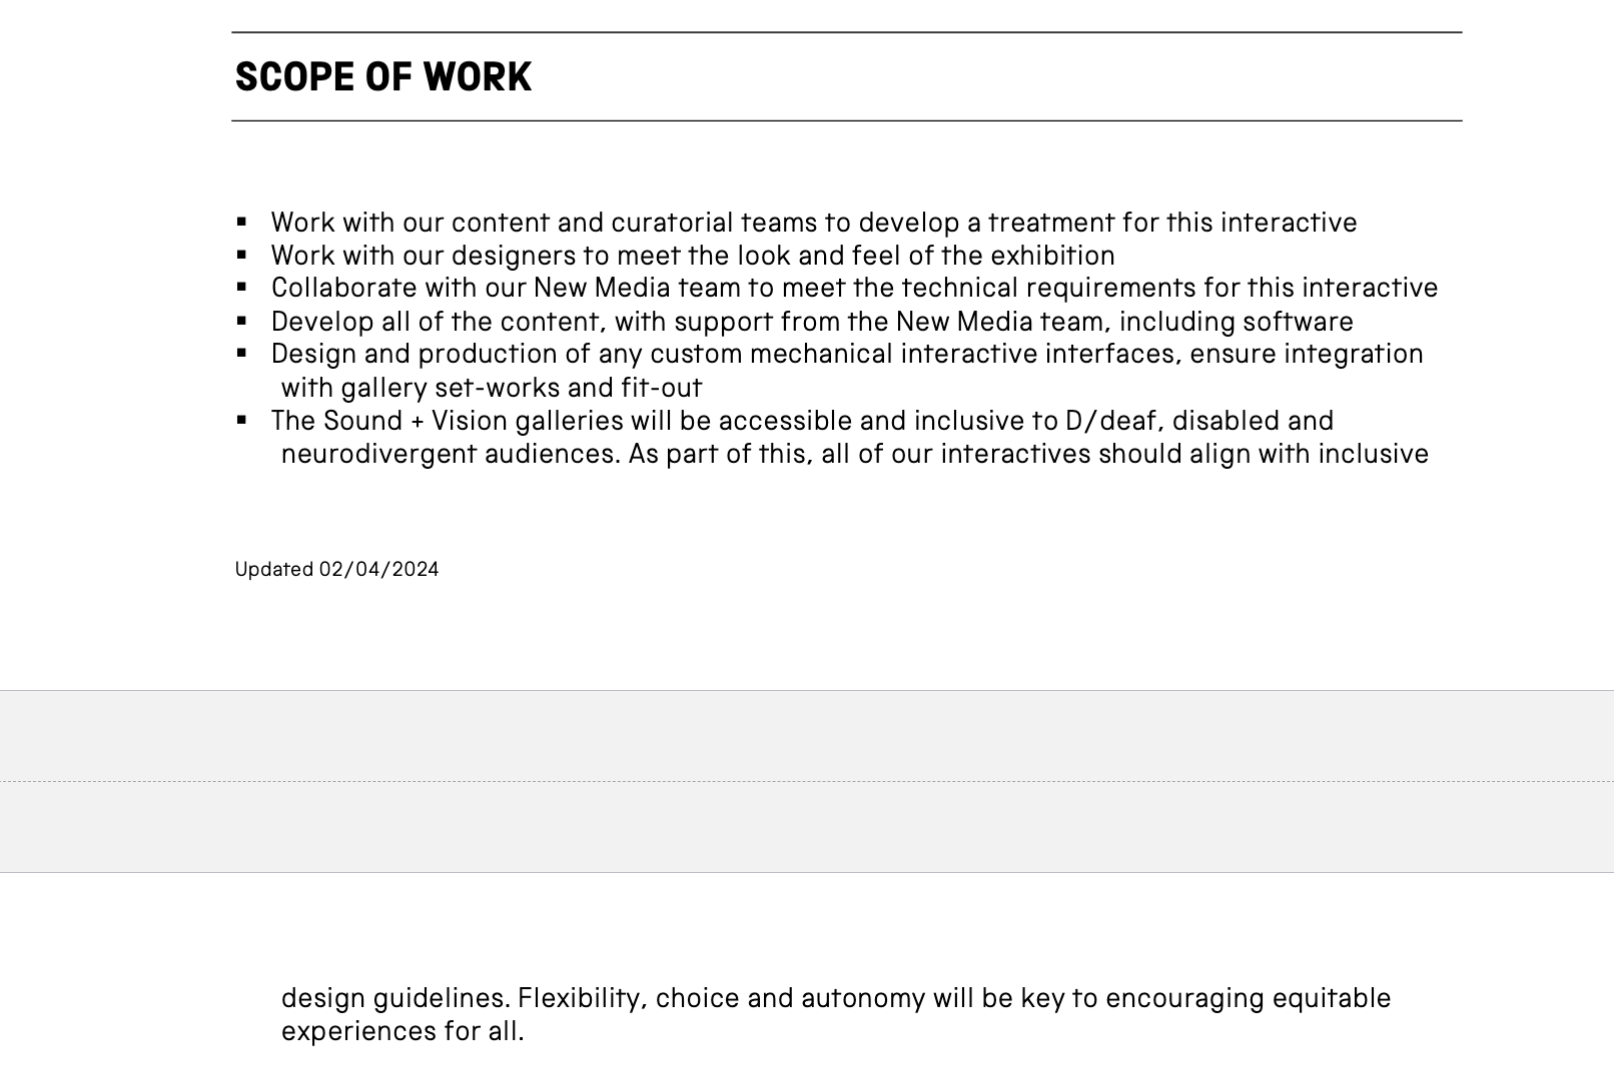Click the line with gallery set-works and fit-out
This screenshot has width=1614, height=1084.
coord(491,387)
